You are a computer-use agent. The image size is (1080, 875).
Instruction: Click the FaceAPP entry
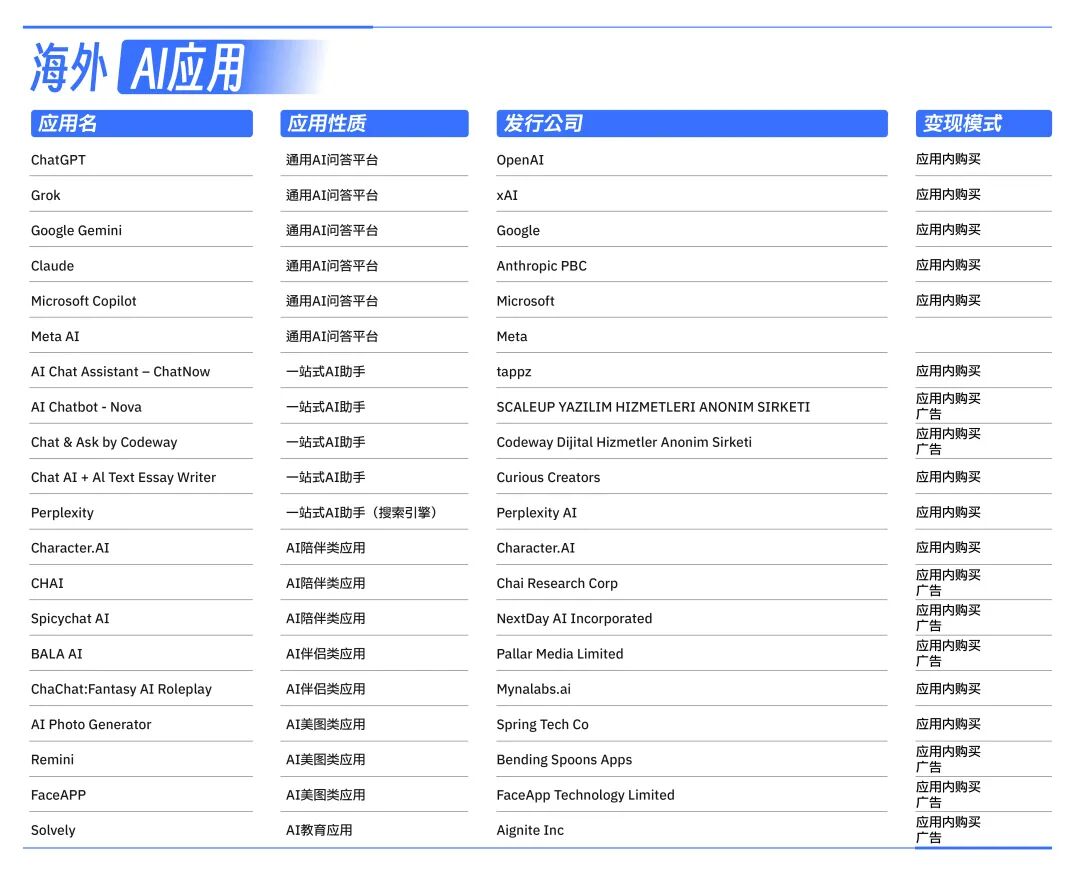click(x=57, y=794)
